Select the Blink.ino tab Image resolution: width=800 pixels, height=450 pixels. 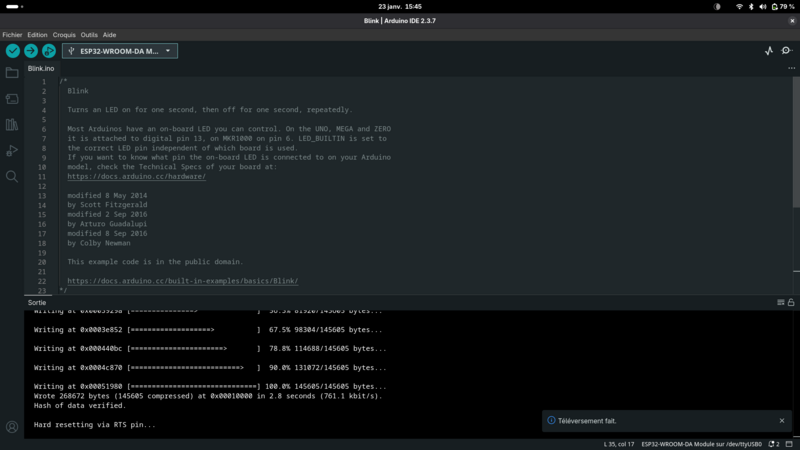click(41, 68)
